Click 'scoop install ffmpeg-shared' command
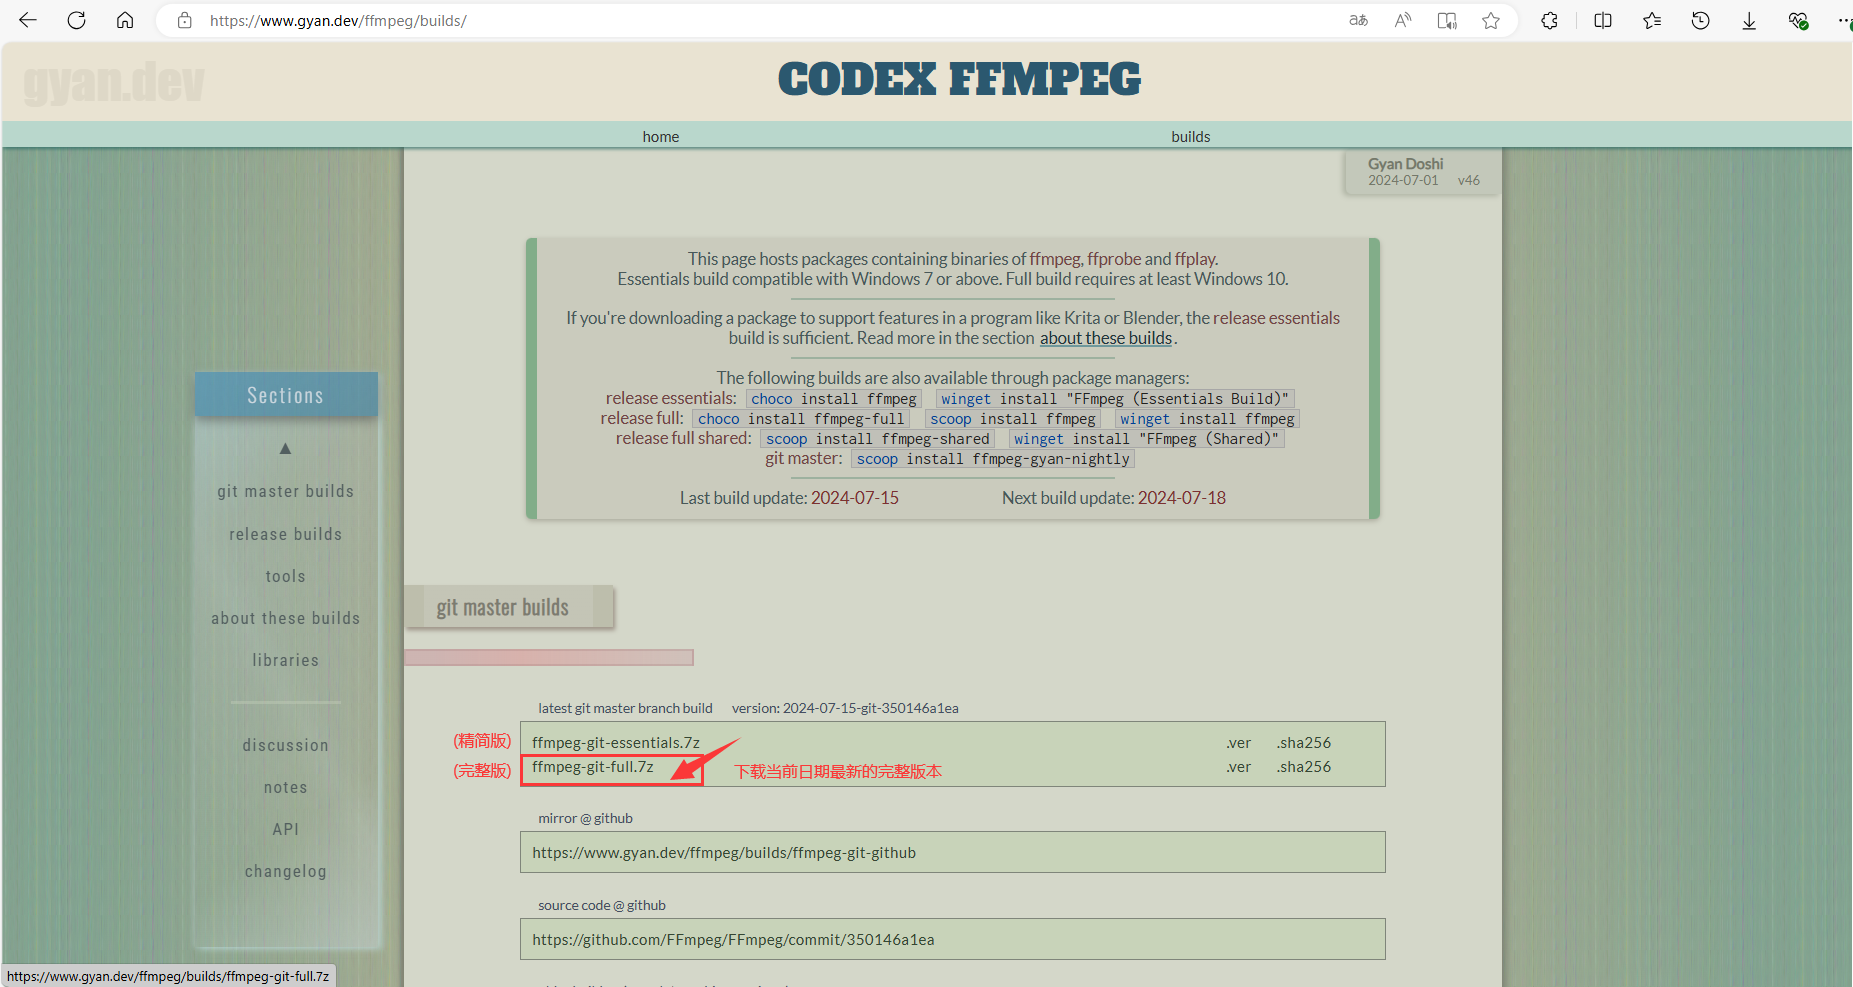The height and width of the screenshot is (987, 1853). click(x=878, y=439)
